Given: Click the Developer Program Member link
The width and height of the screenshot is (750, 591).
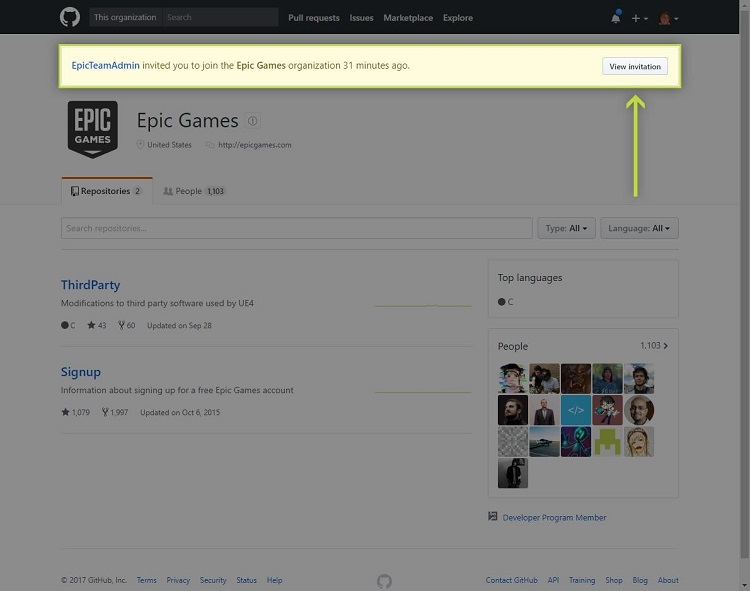Looking at the screenshot, I should pyautogui.click(x=554, y=518).
